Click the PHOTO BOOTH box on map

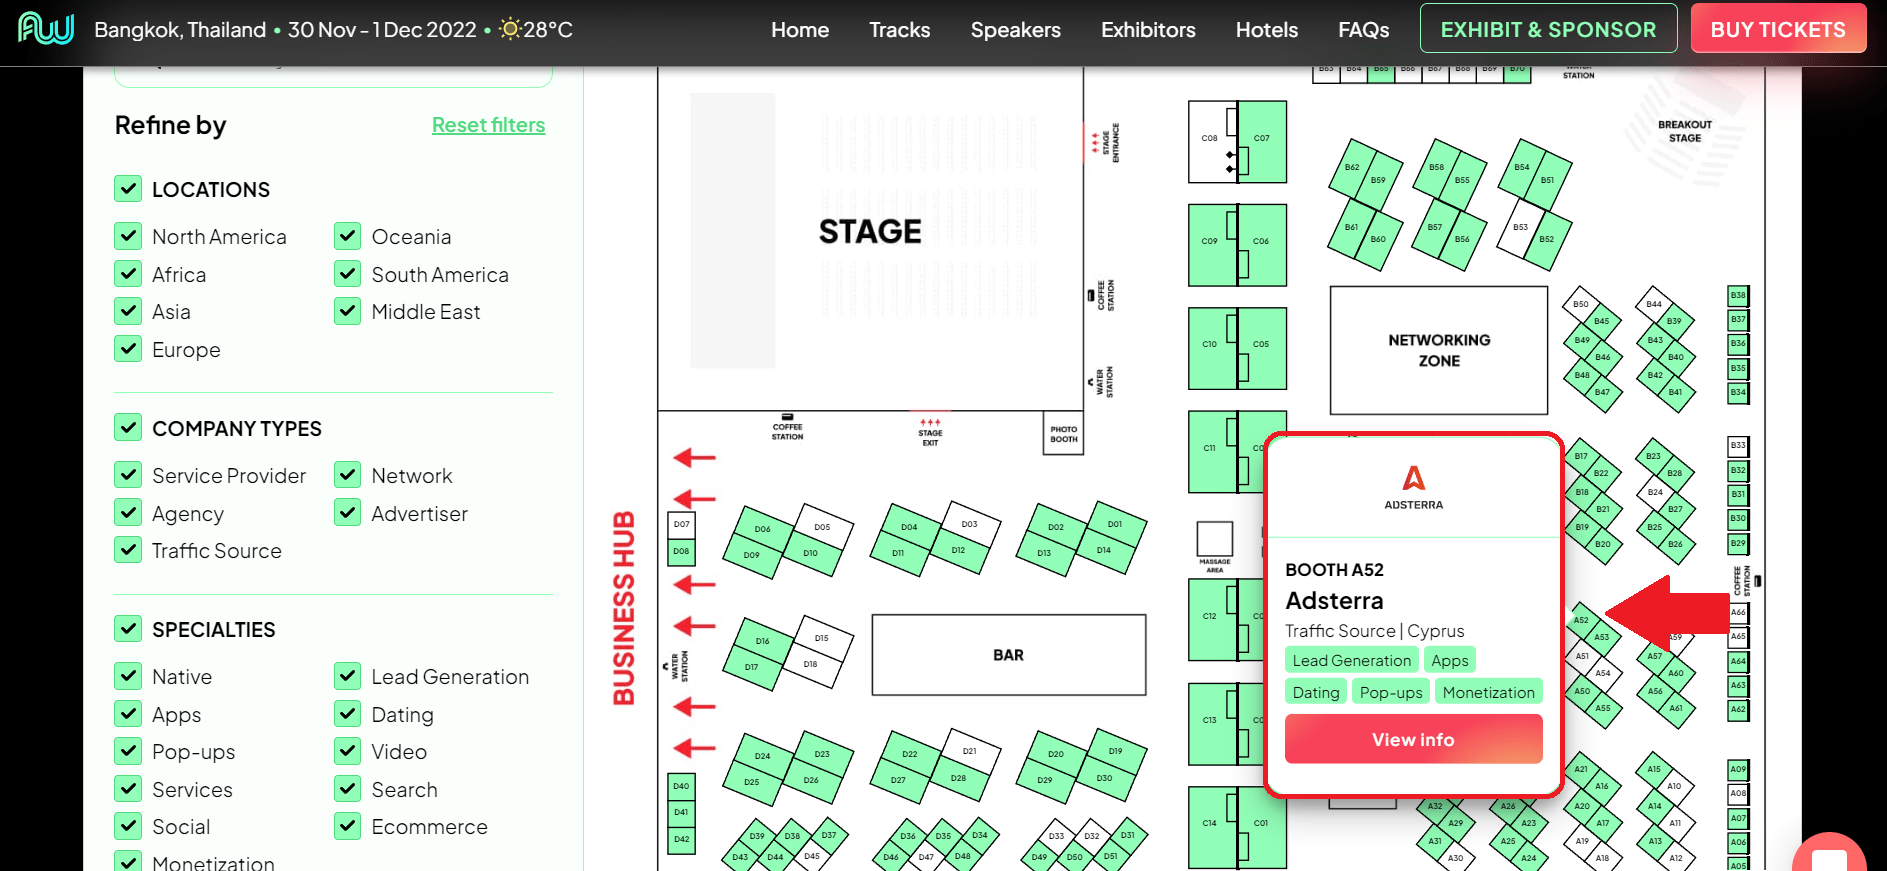[x=1063, y=434]
